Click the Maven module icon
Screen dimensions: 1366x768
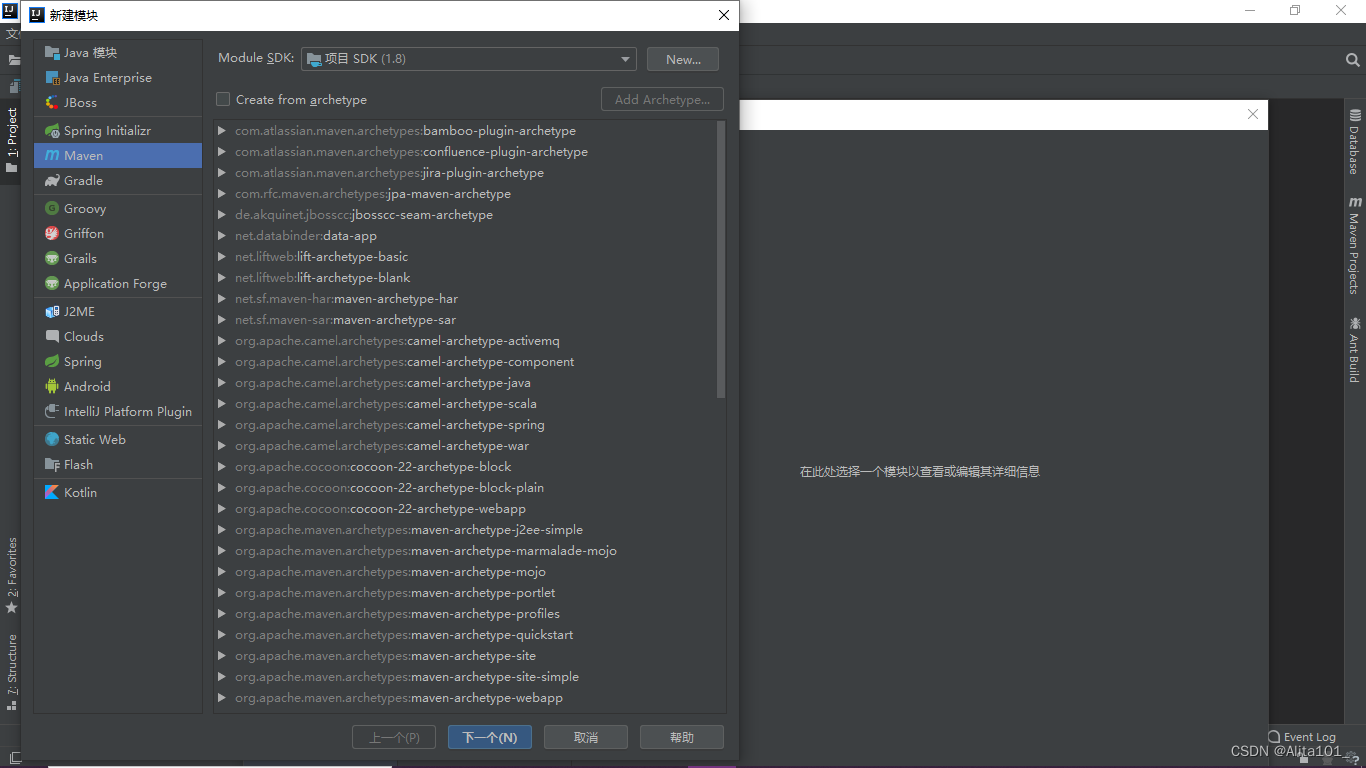pyautogui.click(x=52, y=156)
